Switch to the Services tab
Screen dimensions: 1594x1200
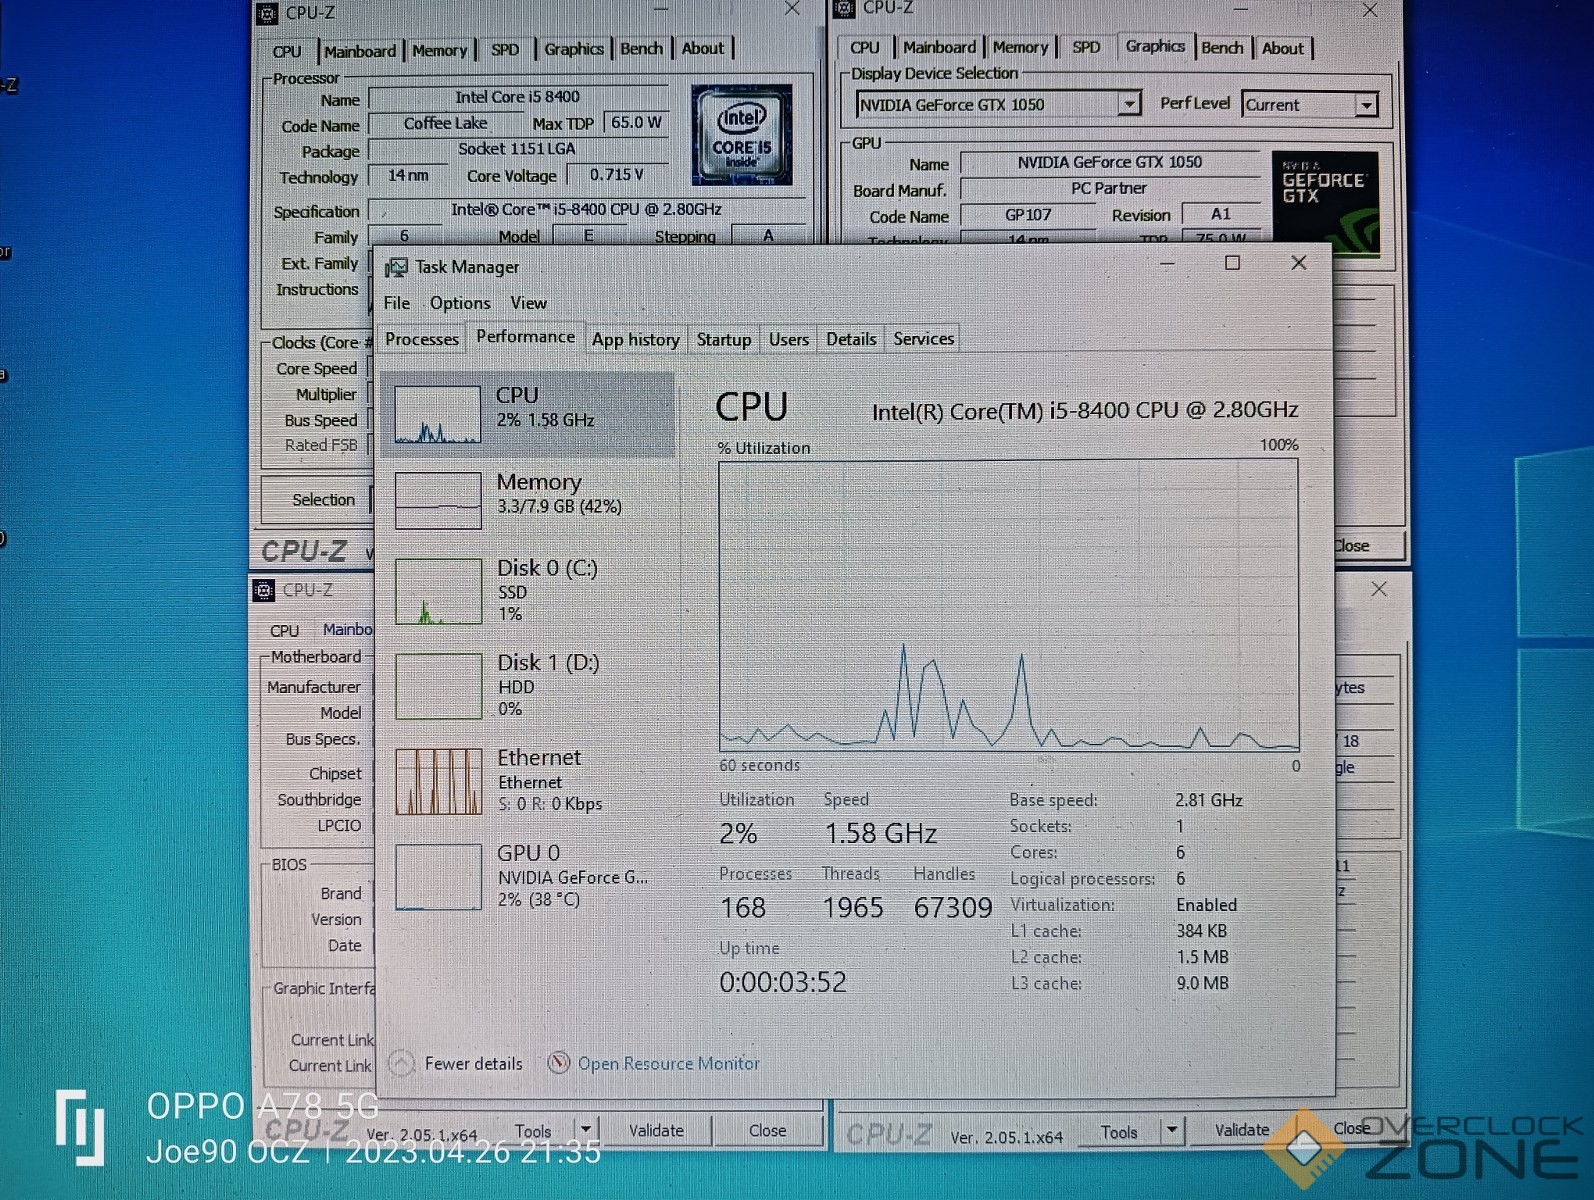[x=924, y=339]
